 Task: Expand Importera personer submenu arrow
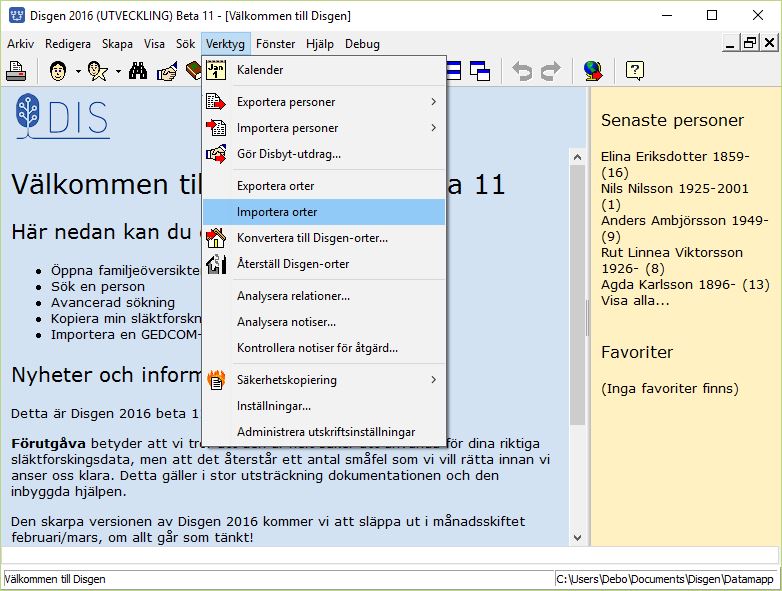click(x=433, y=128)
